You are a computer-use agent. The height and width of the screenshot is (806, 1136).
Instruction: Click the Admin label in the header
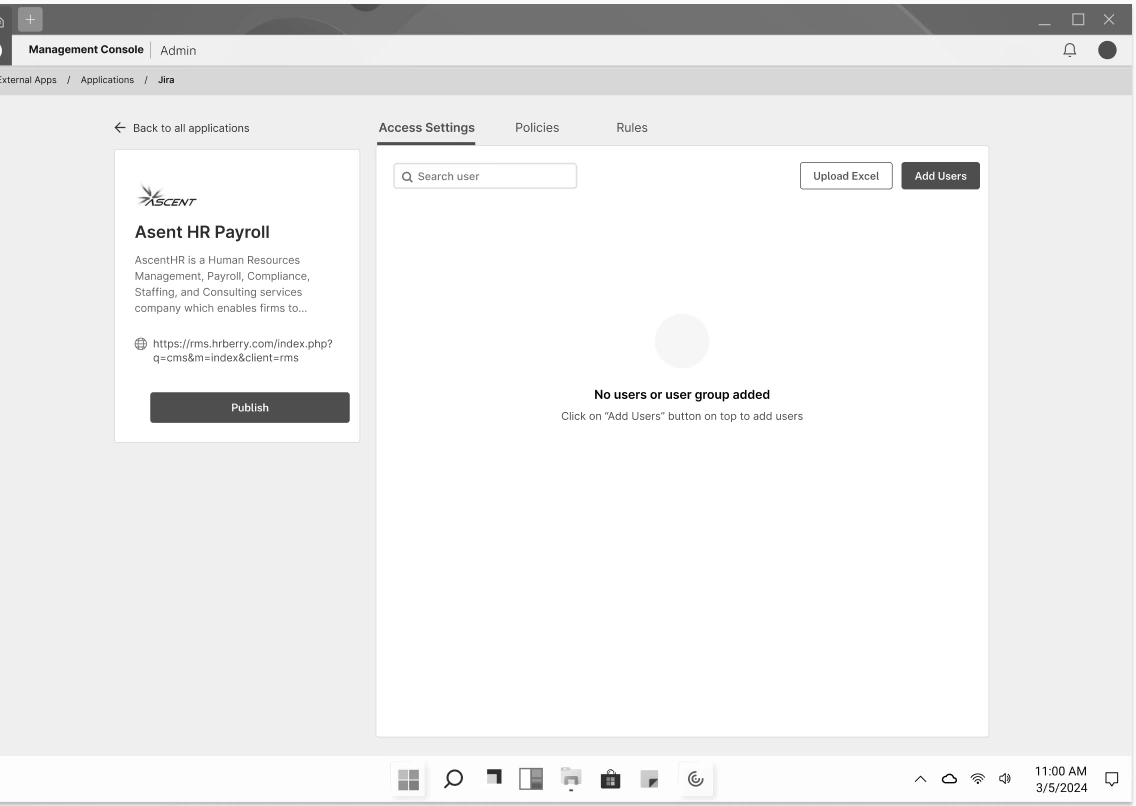tap(178, 50)
